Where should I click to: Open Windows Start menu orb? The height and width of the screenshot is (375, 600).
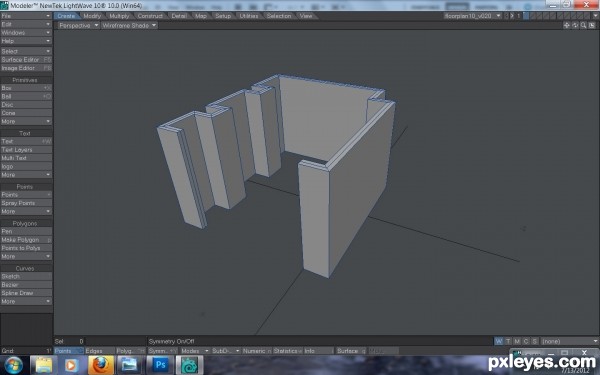[x=13, y=365]
